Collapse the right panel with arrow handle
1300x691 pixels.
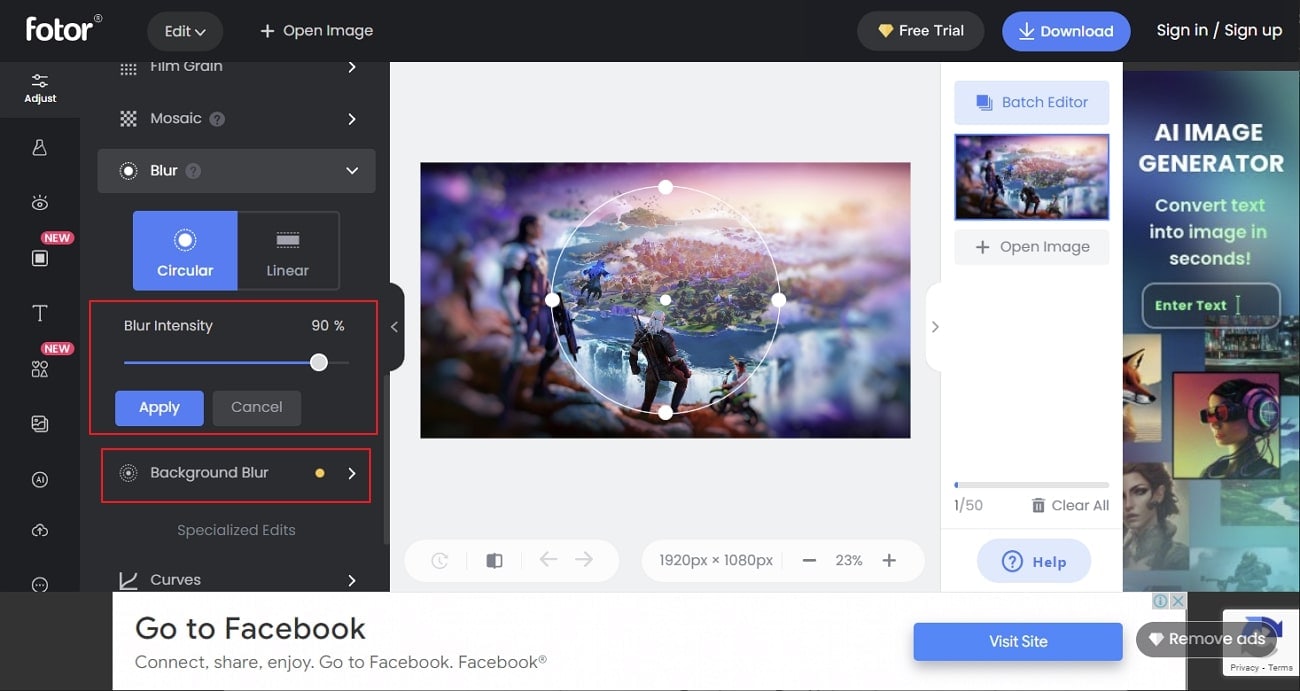pos(934,327)
